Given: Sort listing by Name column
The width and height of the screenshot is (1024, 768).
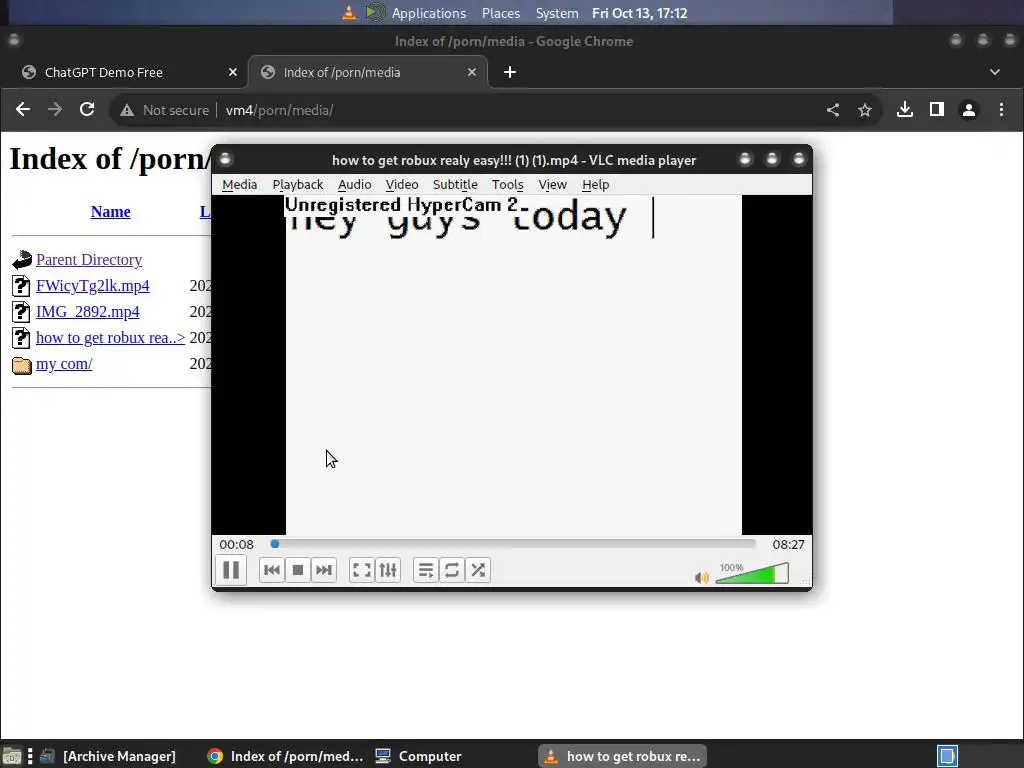Looking at the screenshot, I should (x=110, y=212).
